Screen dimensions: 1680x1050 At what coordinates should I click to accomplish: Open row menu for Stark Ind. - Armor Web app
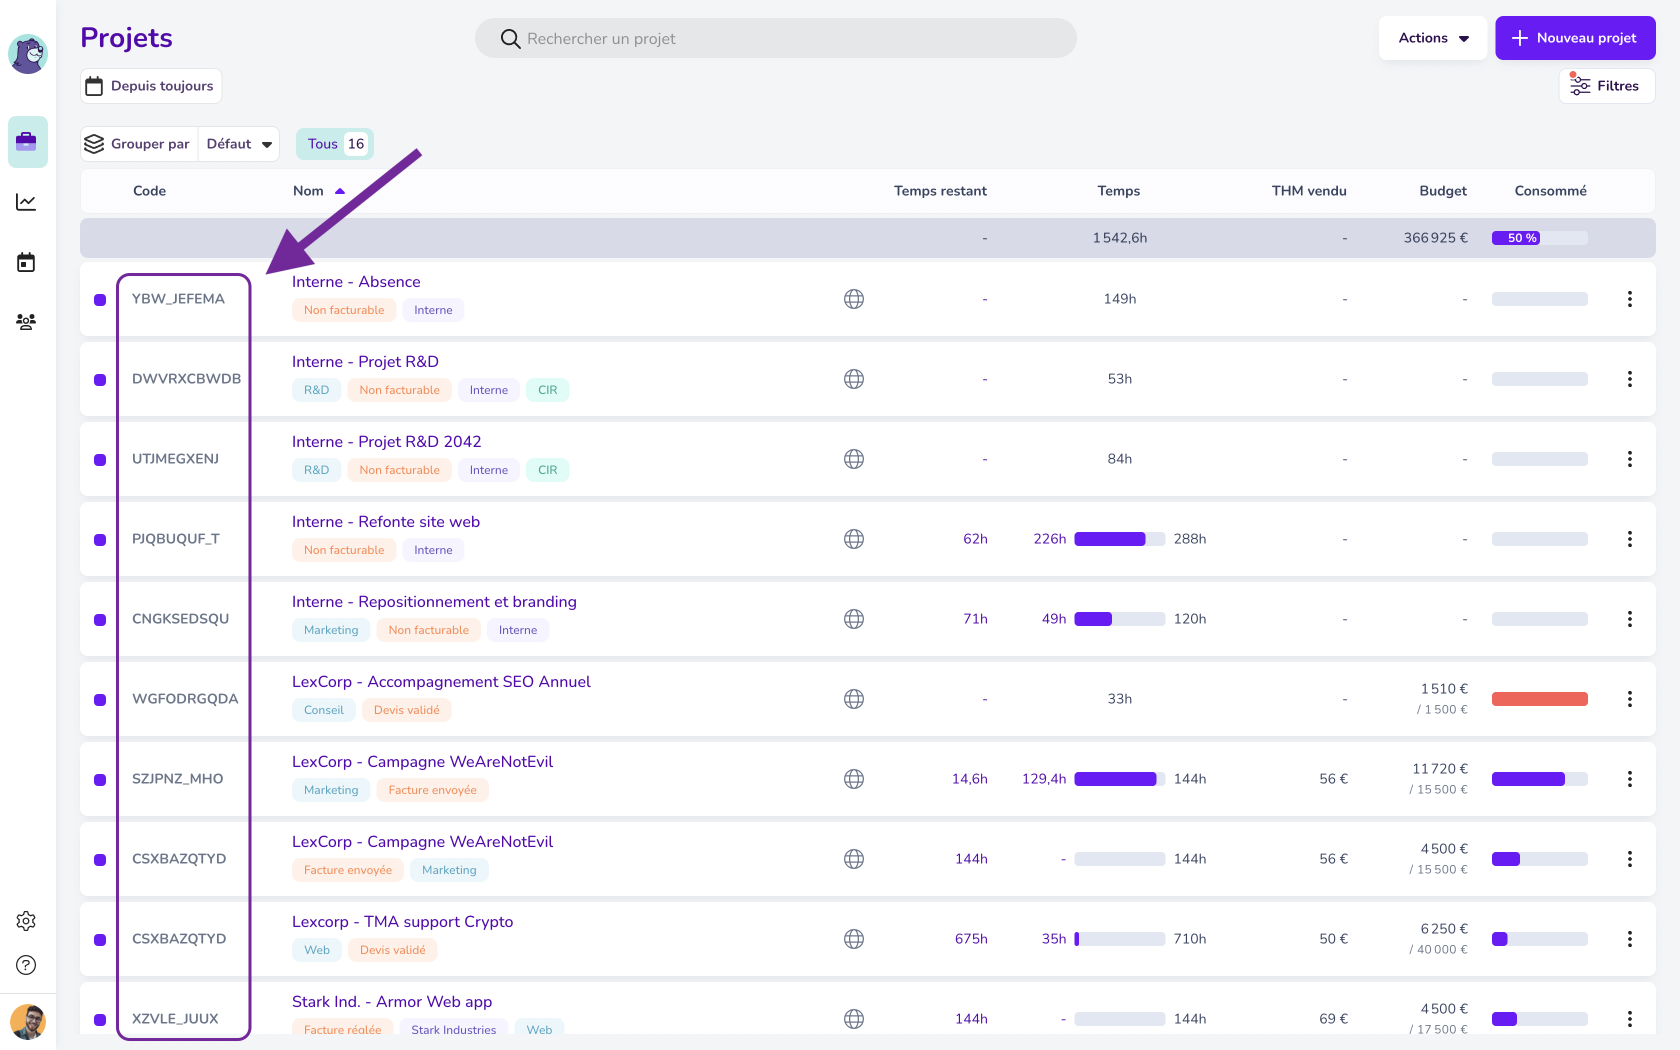1630,1019
